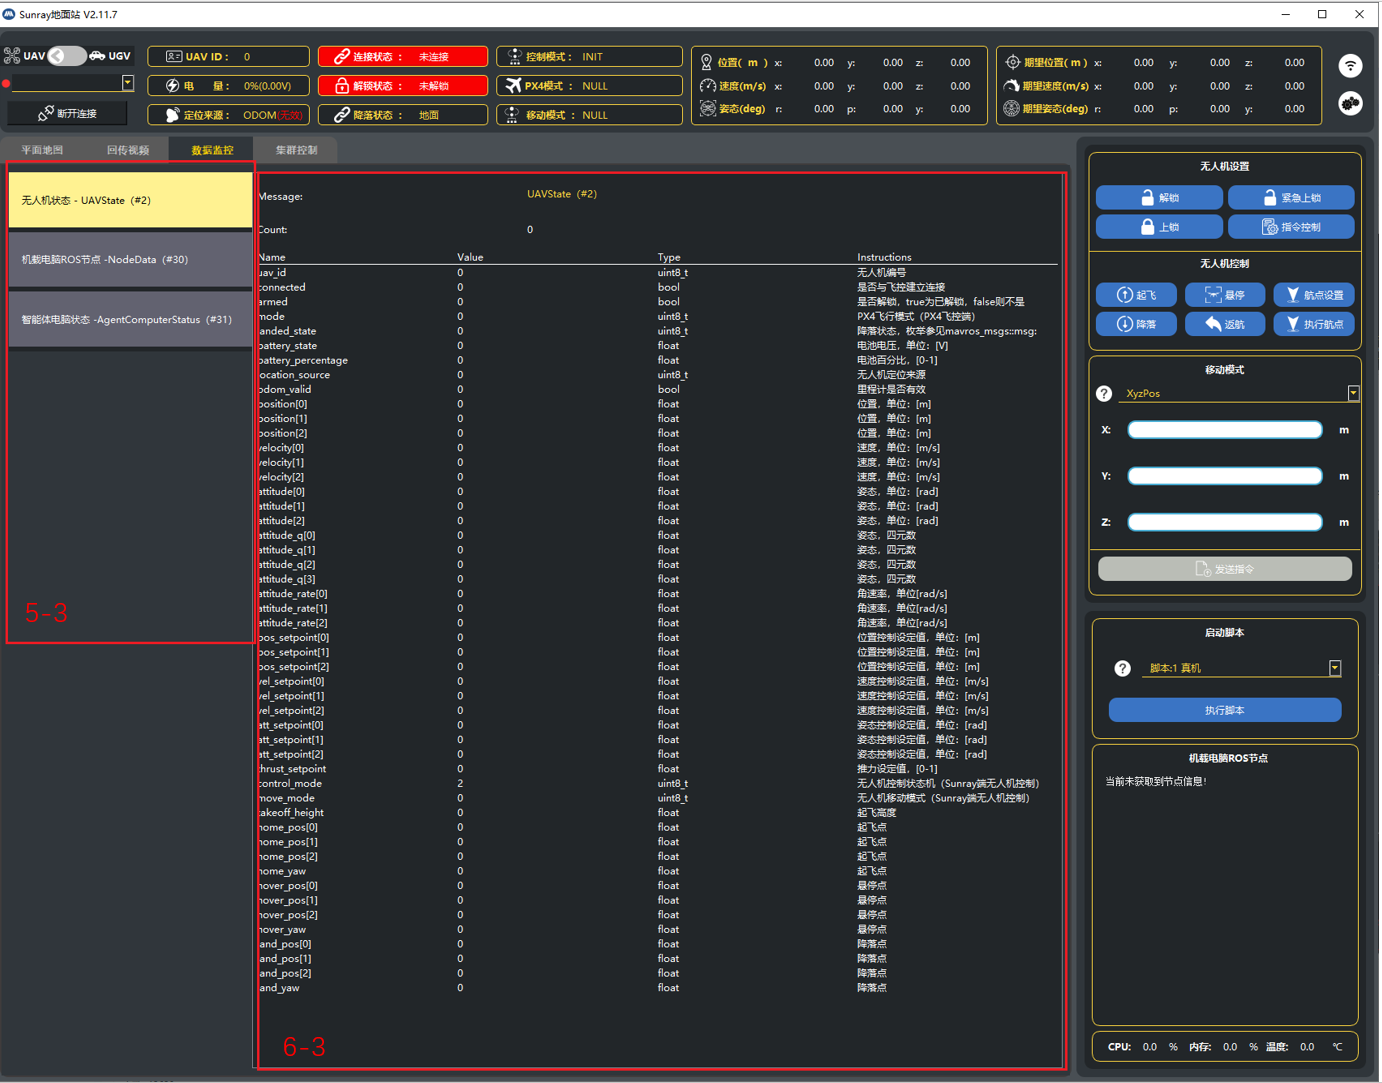Screen dimensions: 1382x1083
Task: Click the help icon beside 脚本:1 真机
Action: point(1122,668)
